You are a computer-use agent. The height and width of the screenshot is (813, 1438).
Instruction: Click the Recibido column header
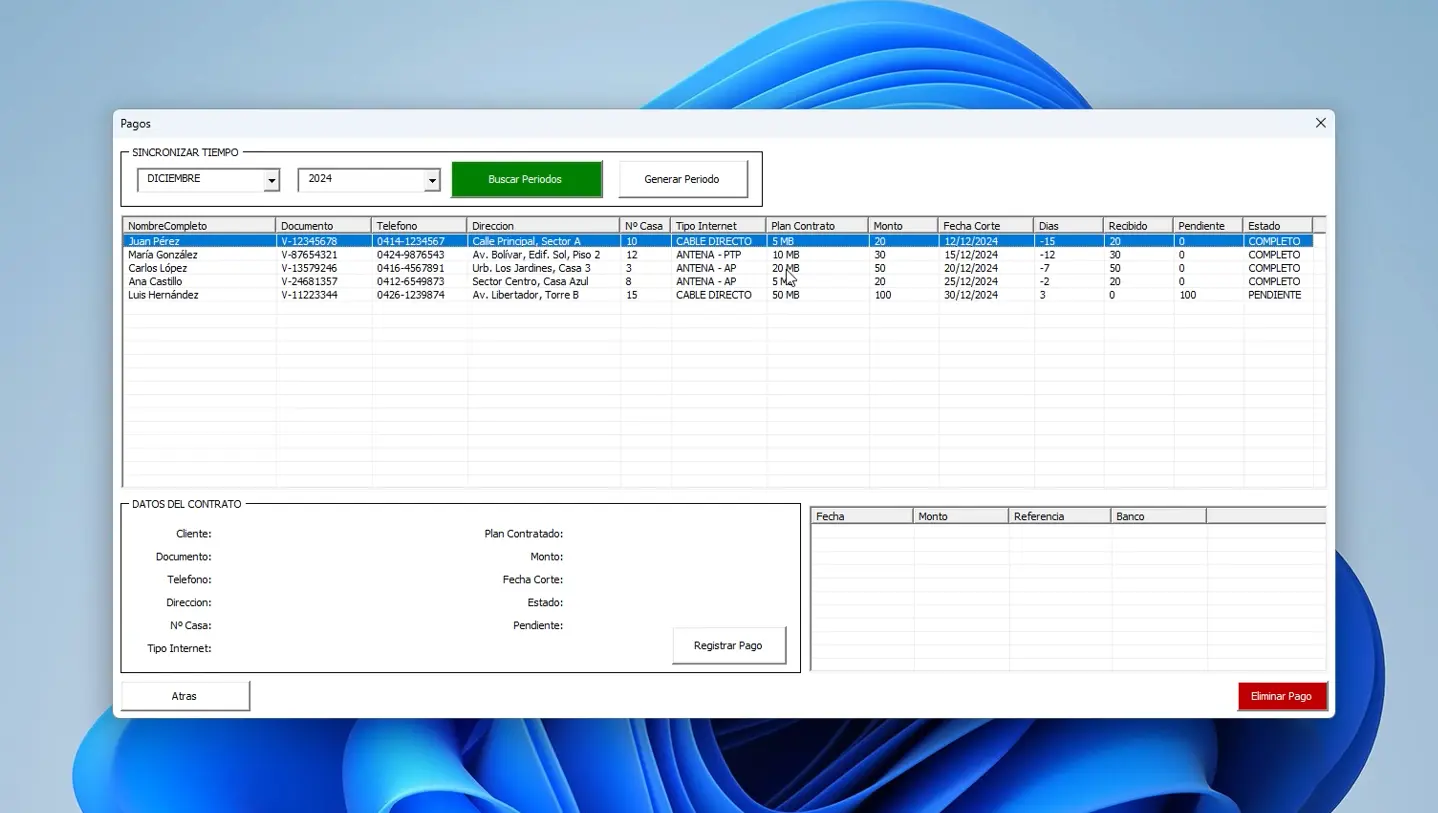pyautogui.click(x=1138, y=226)
